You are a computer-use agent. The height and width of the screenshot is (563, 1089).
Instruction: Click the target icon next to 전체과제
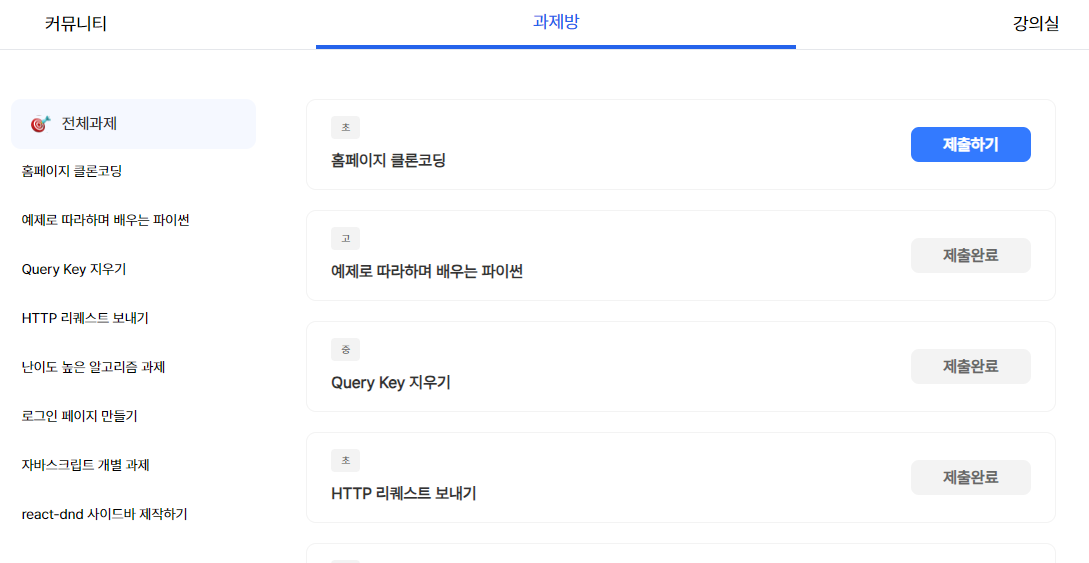[x=40, y=124]
